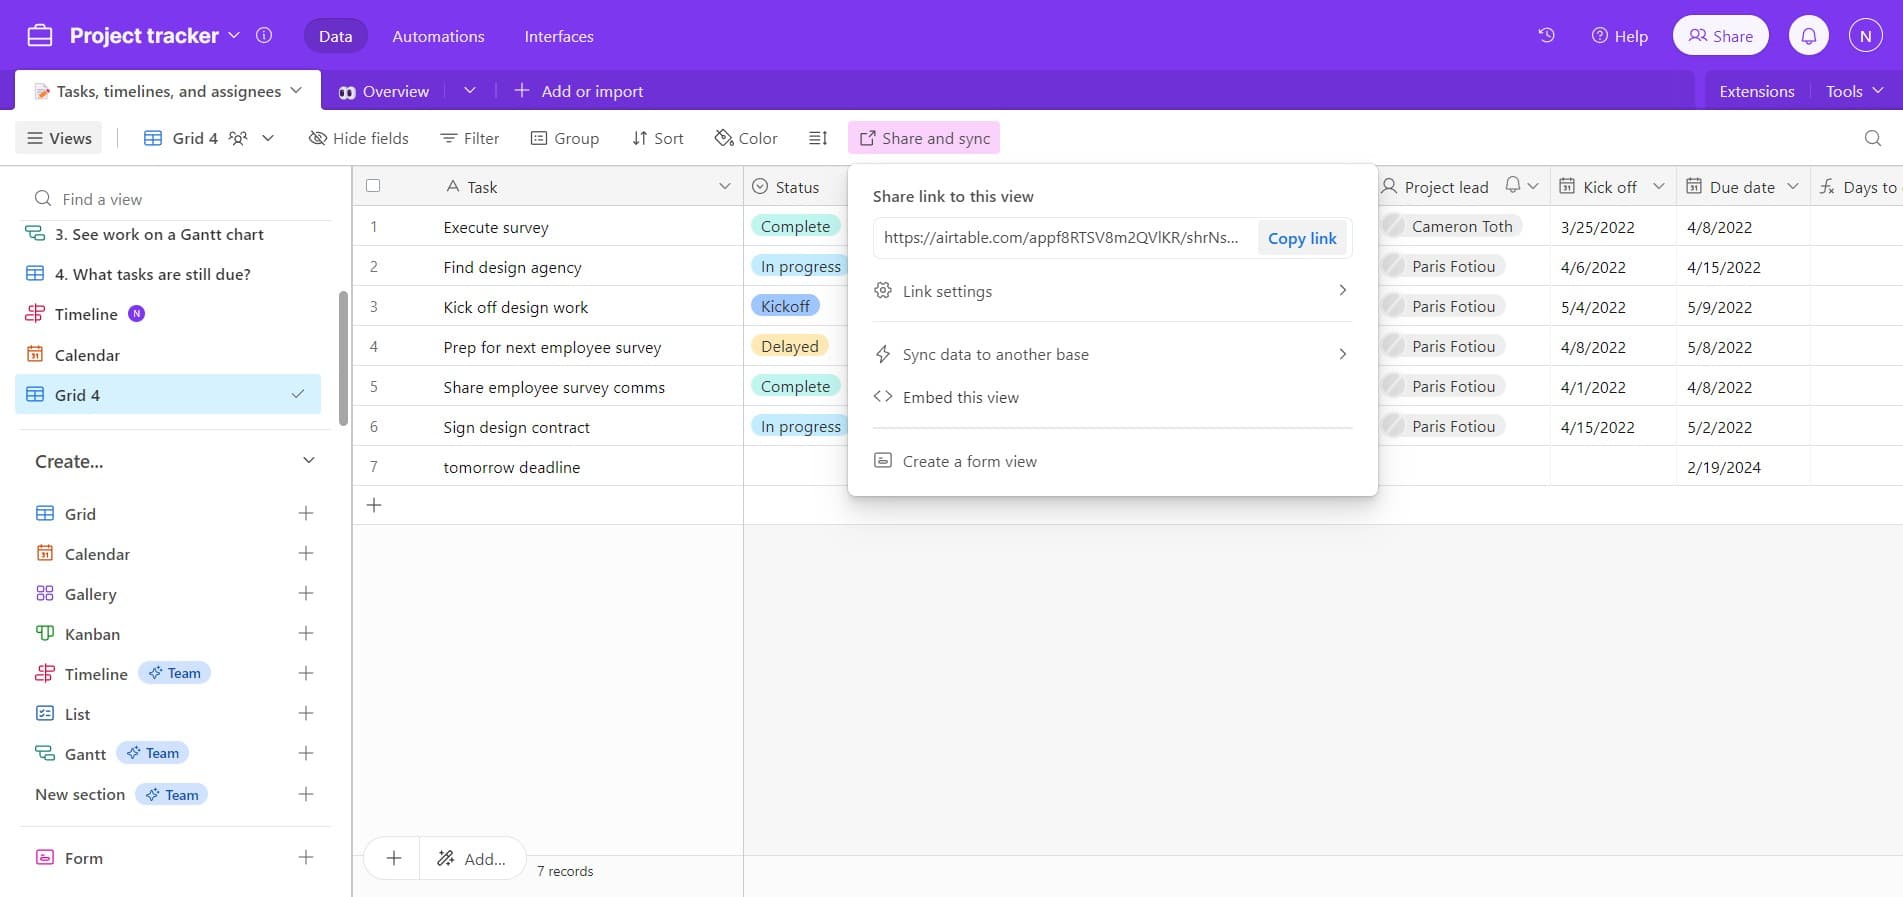Screen dimensions: 1903x897
Task: Click the Find a view search field
Action: coord(180,199)
